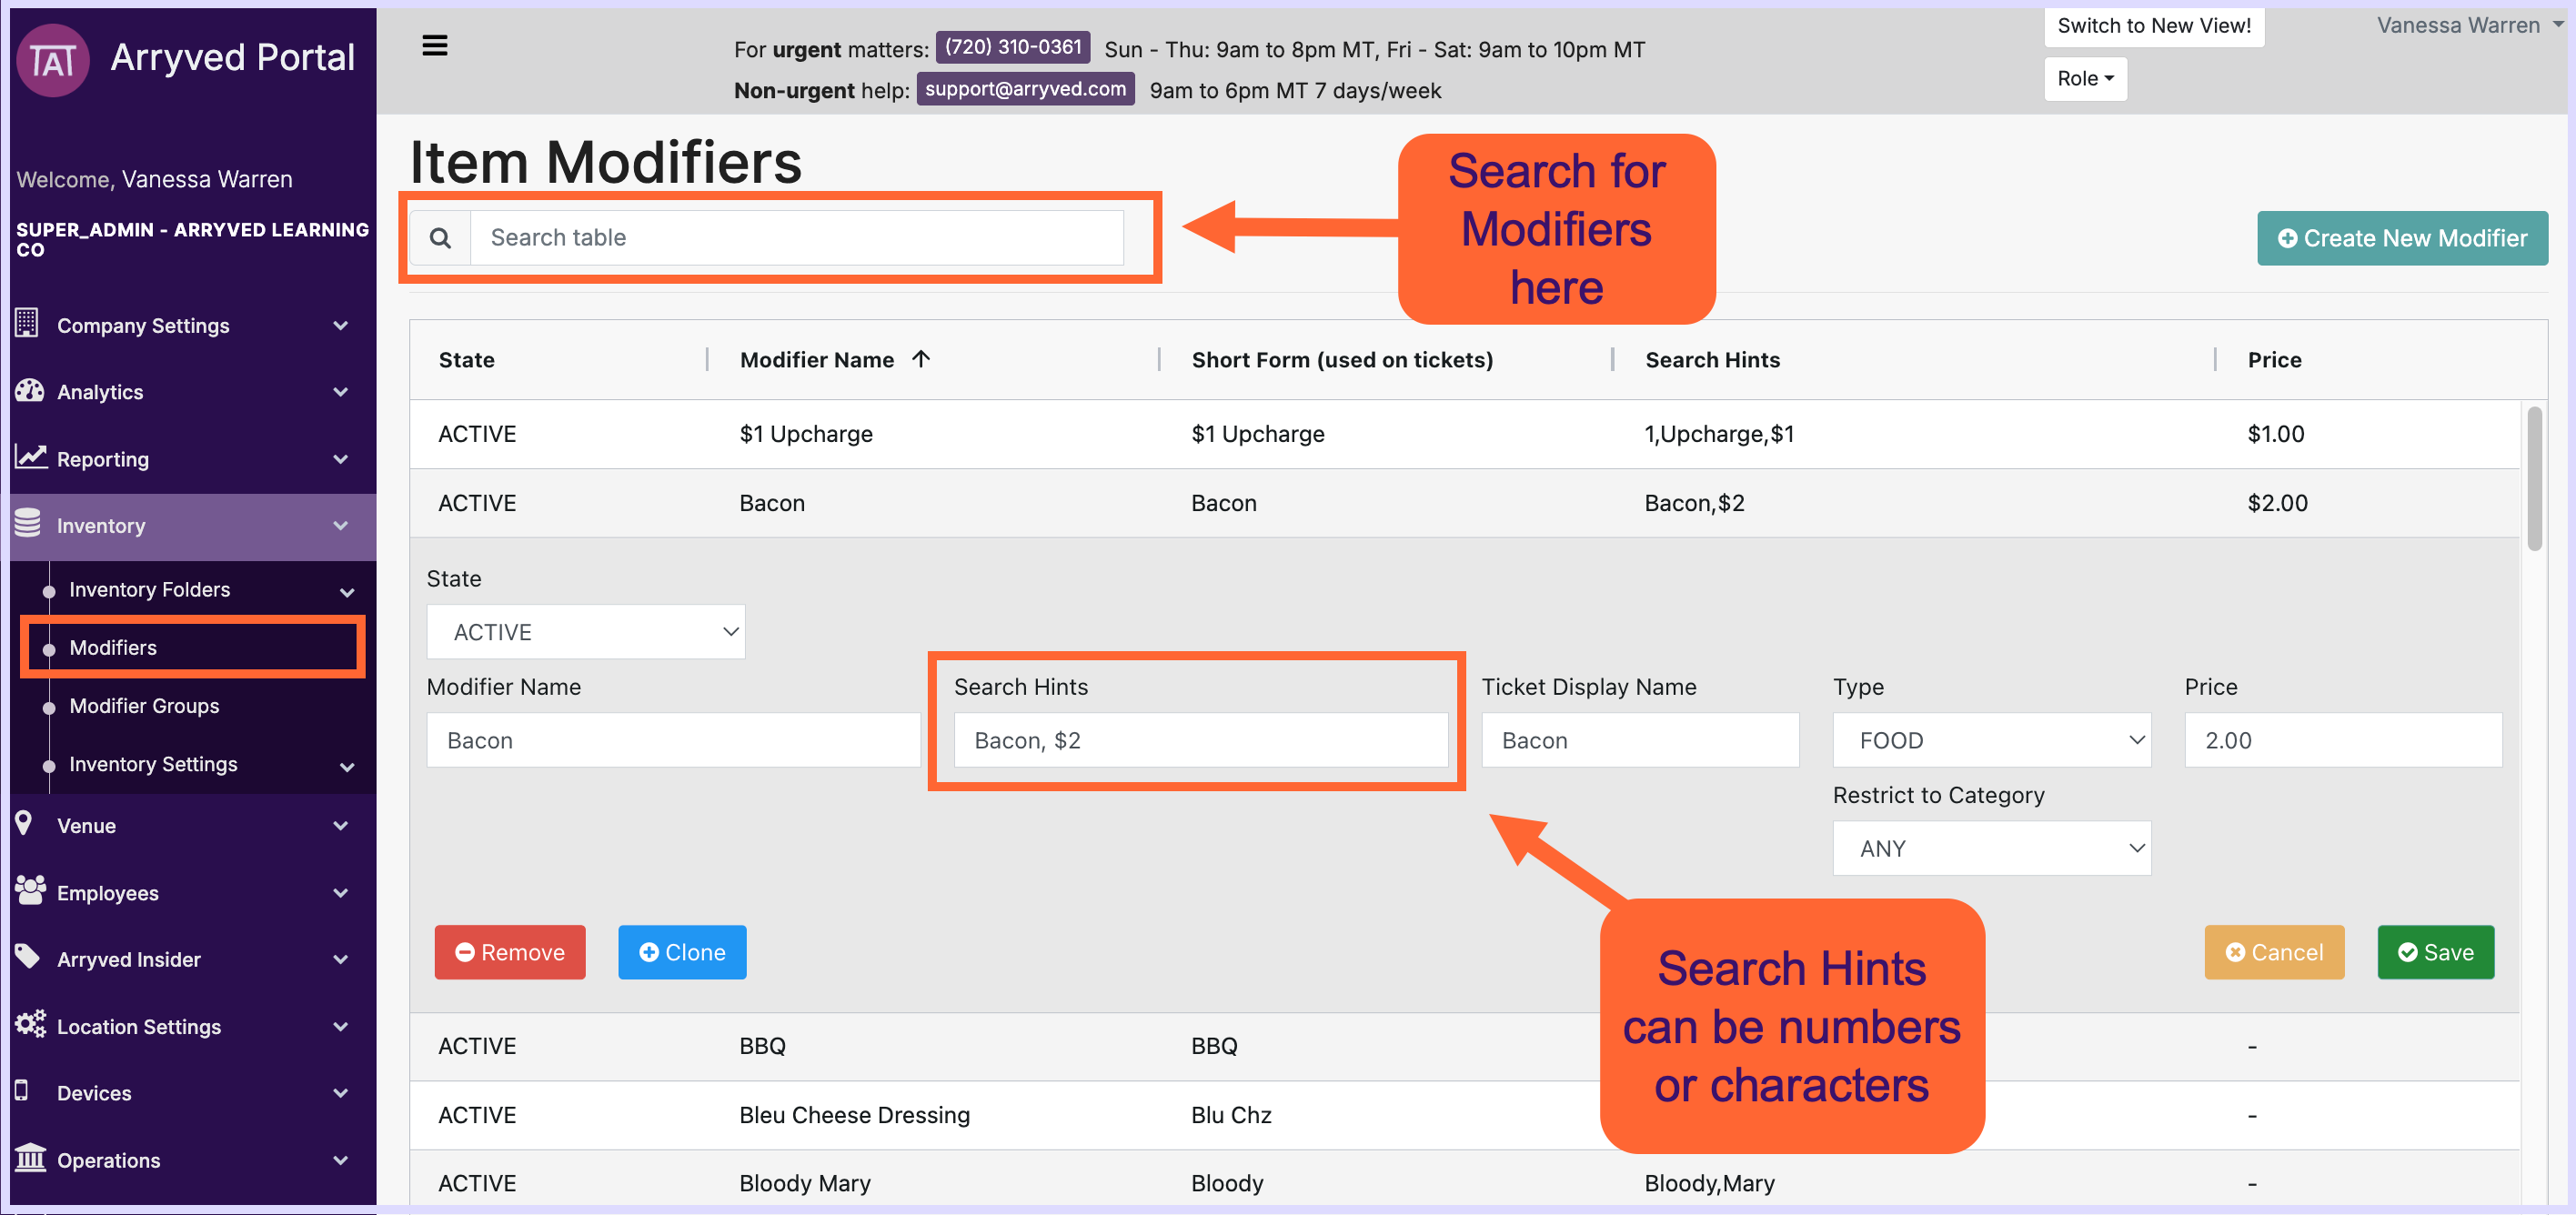Viewport: 2576px width, 1215px height.
Task: Click the Search Hints field
Action: click(1200, 740)
